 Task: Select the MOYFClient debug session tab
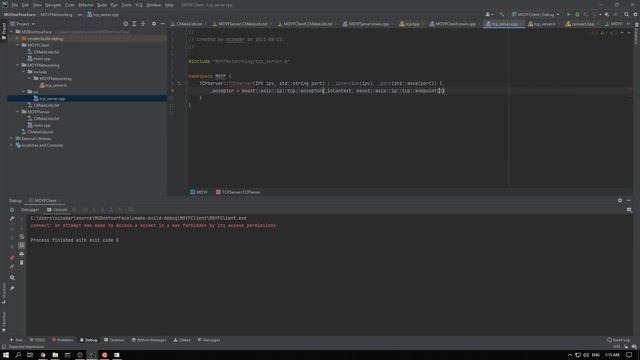coord(45,201)
